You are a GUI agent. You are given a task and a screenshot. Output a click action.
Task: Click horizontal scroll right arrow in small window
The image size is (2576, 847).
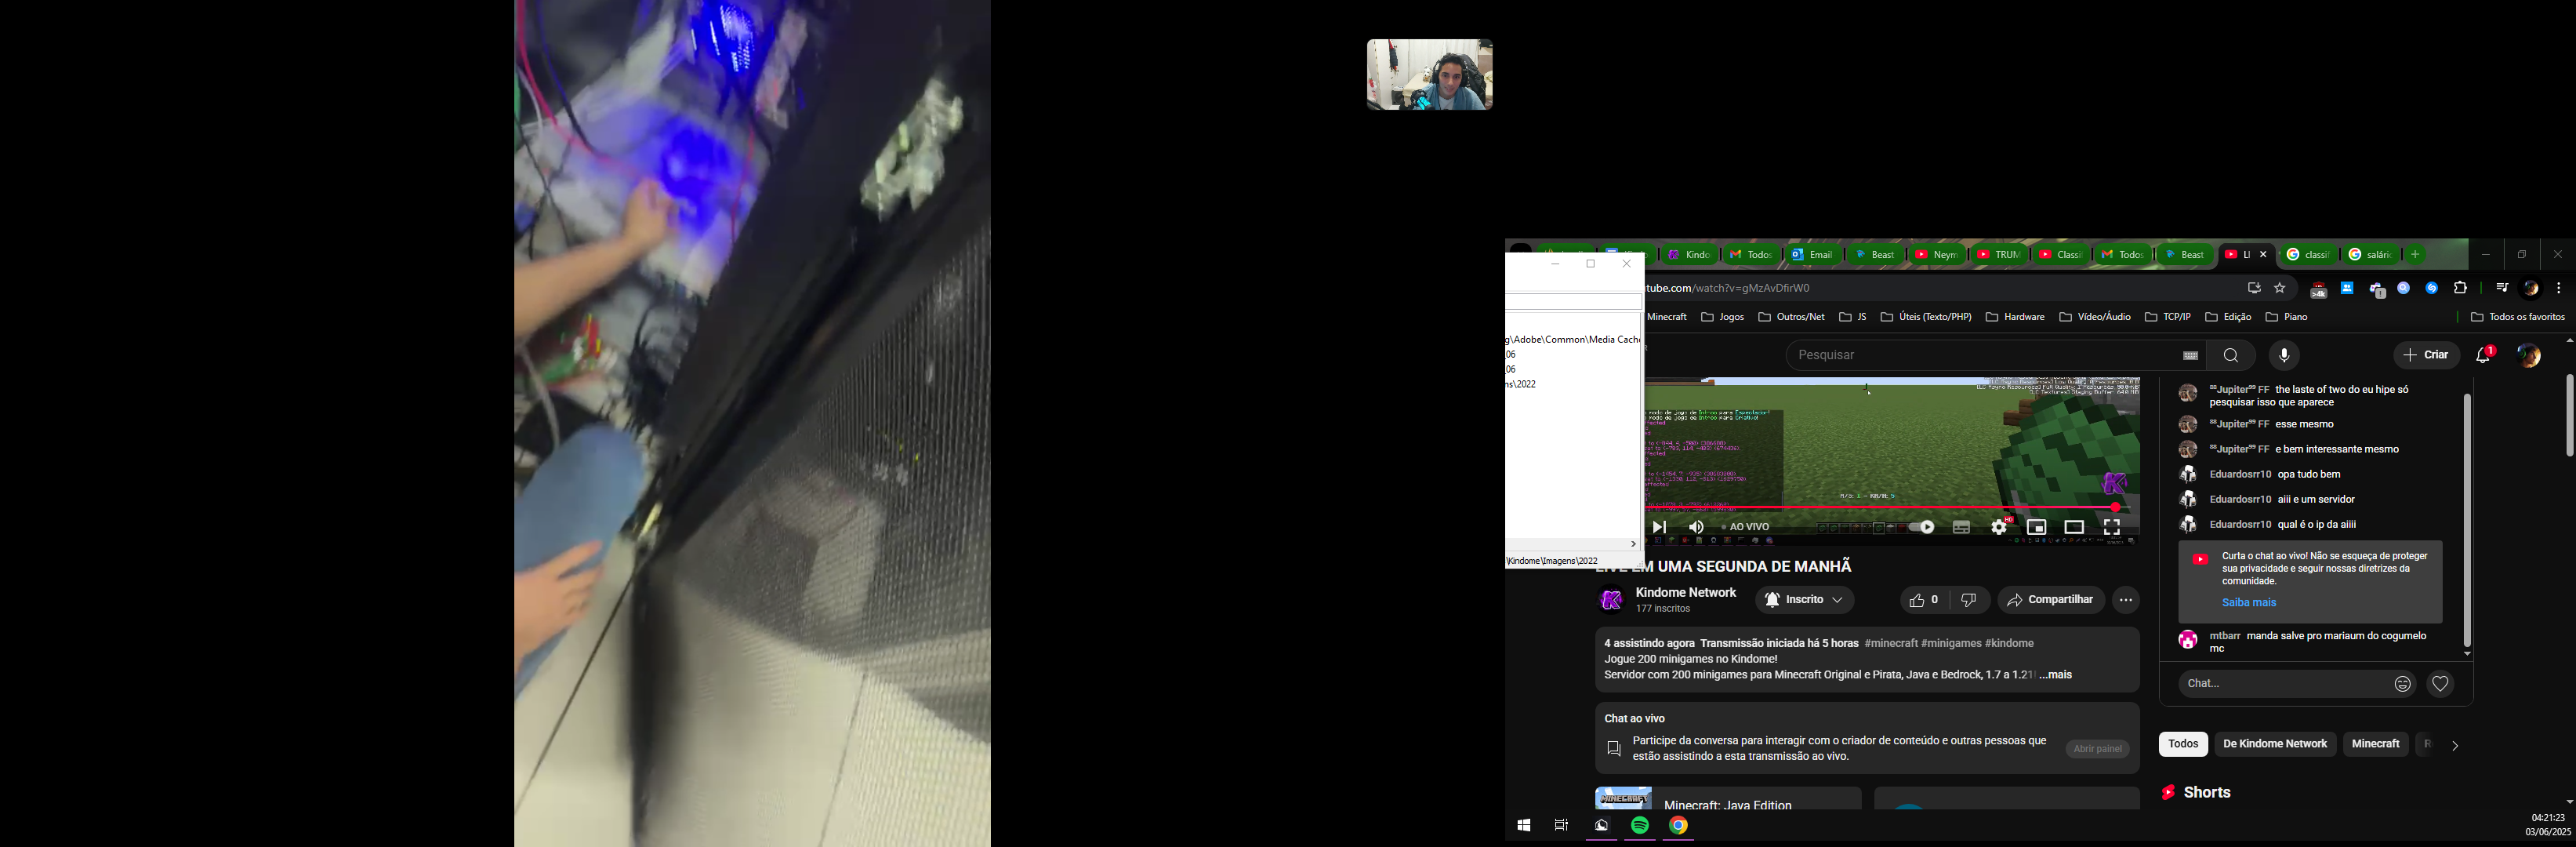(x=1634, y=545)
